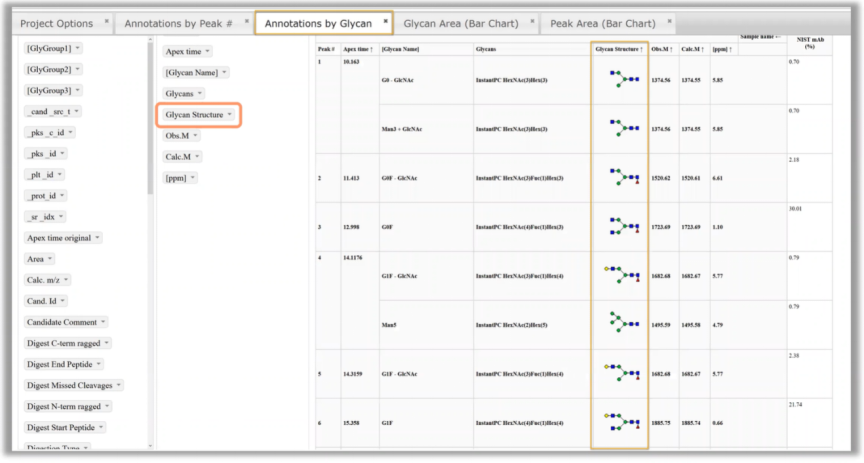
Task: Sort by the [Glycan Name] column header
Action: click(x=425, y=49)
